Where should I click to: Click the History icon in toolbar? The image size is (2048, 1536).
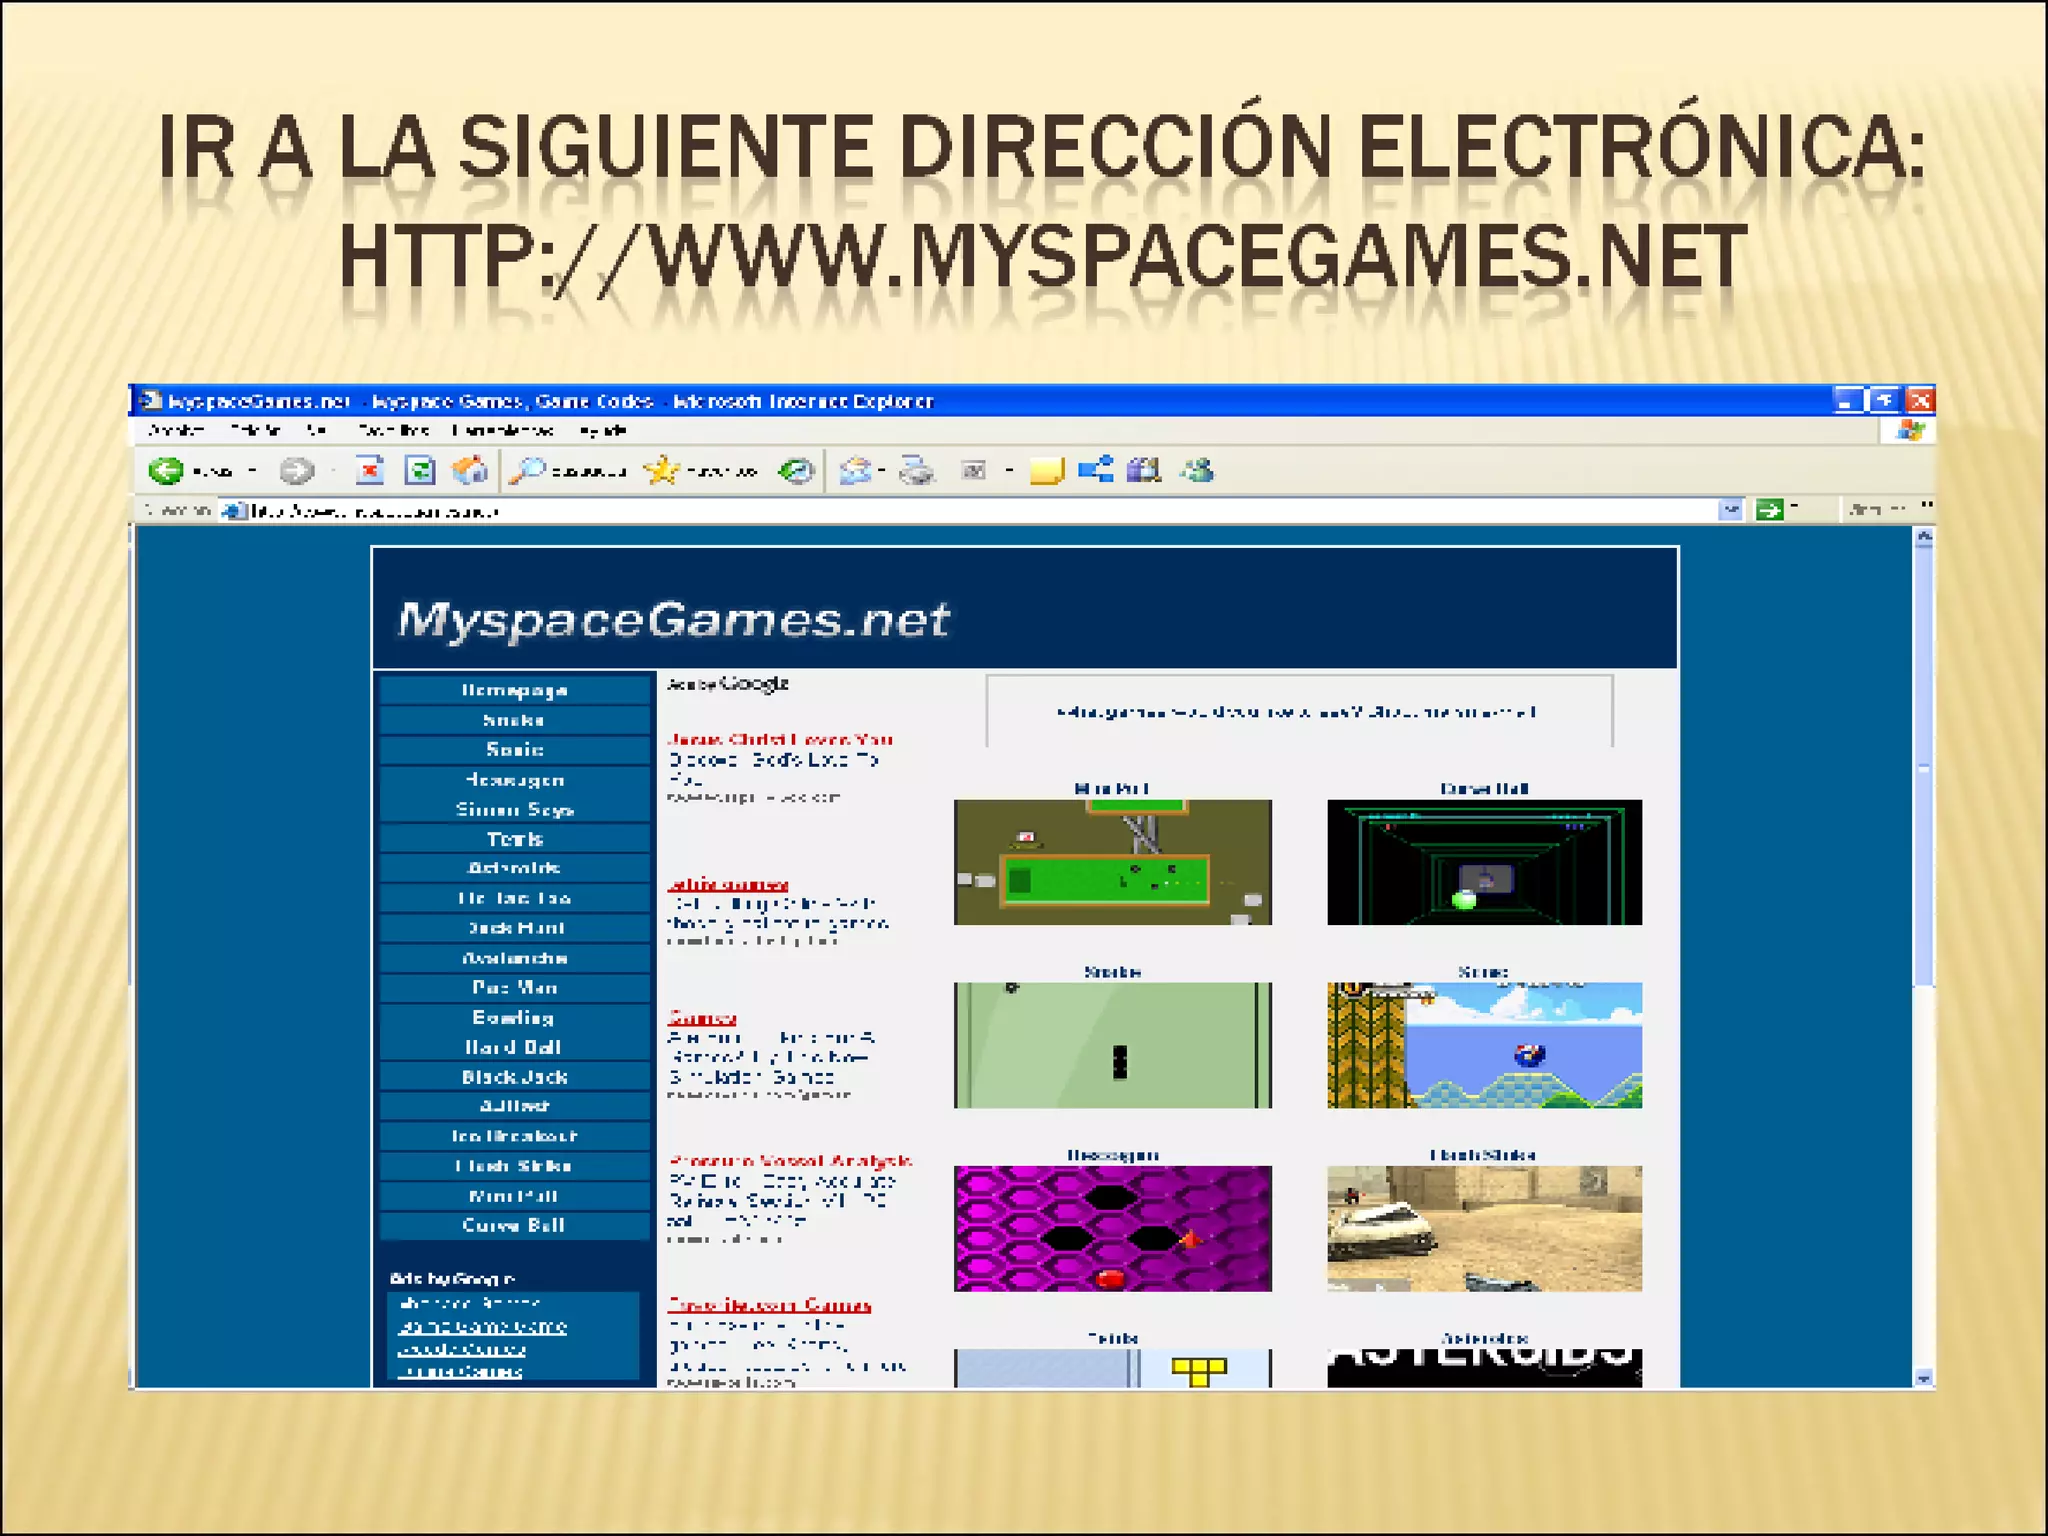[x=796, y=470]
